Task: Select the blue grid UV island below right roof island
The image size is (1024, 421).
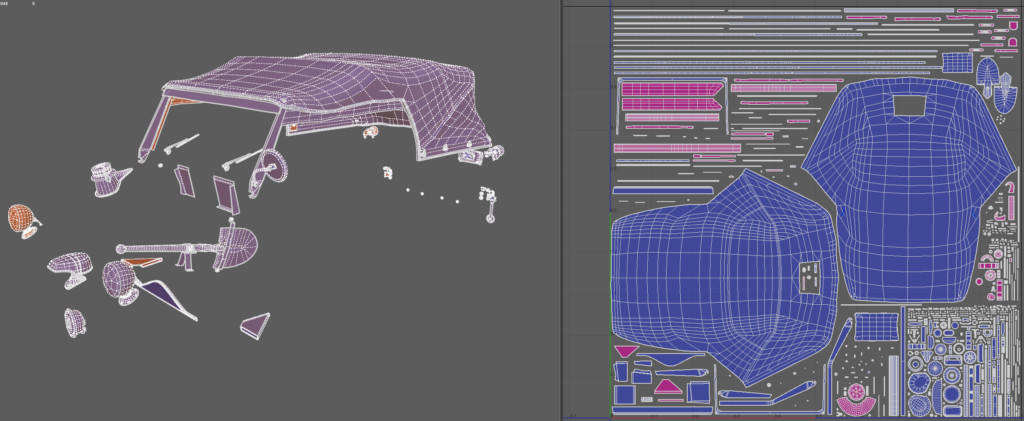Action: tap(876, 326)
